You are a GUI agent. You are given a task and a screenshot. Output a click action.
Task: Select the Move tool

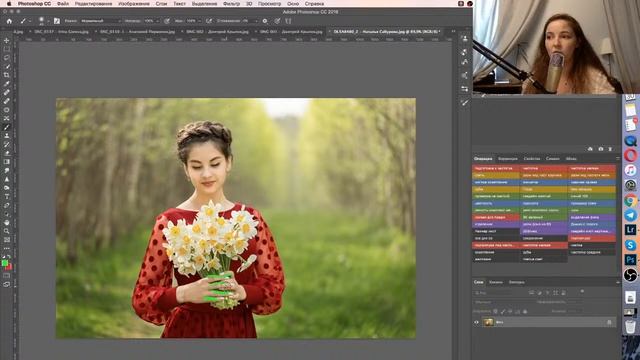point(7,40)
